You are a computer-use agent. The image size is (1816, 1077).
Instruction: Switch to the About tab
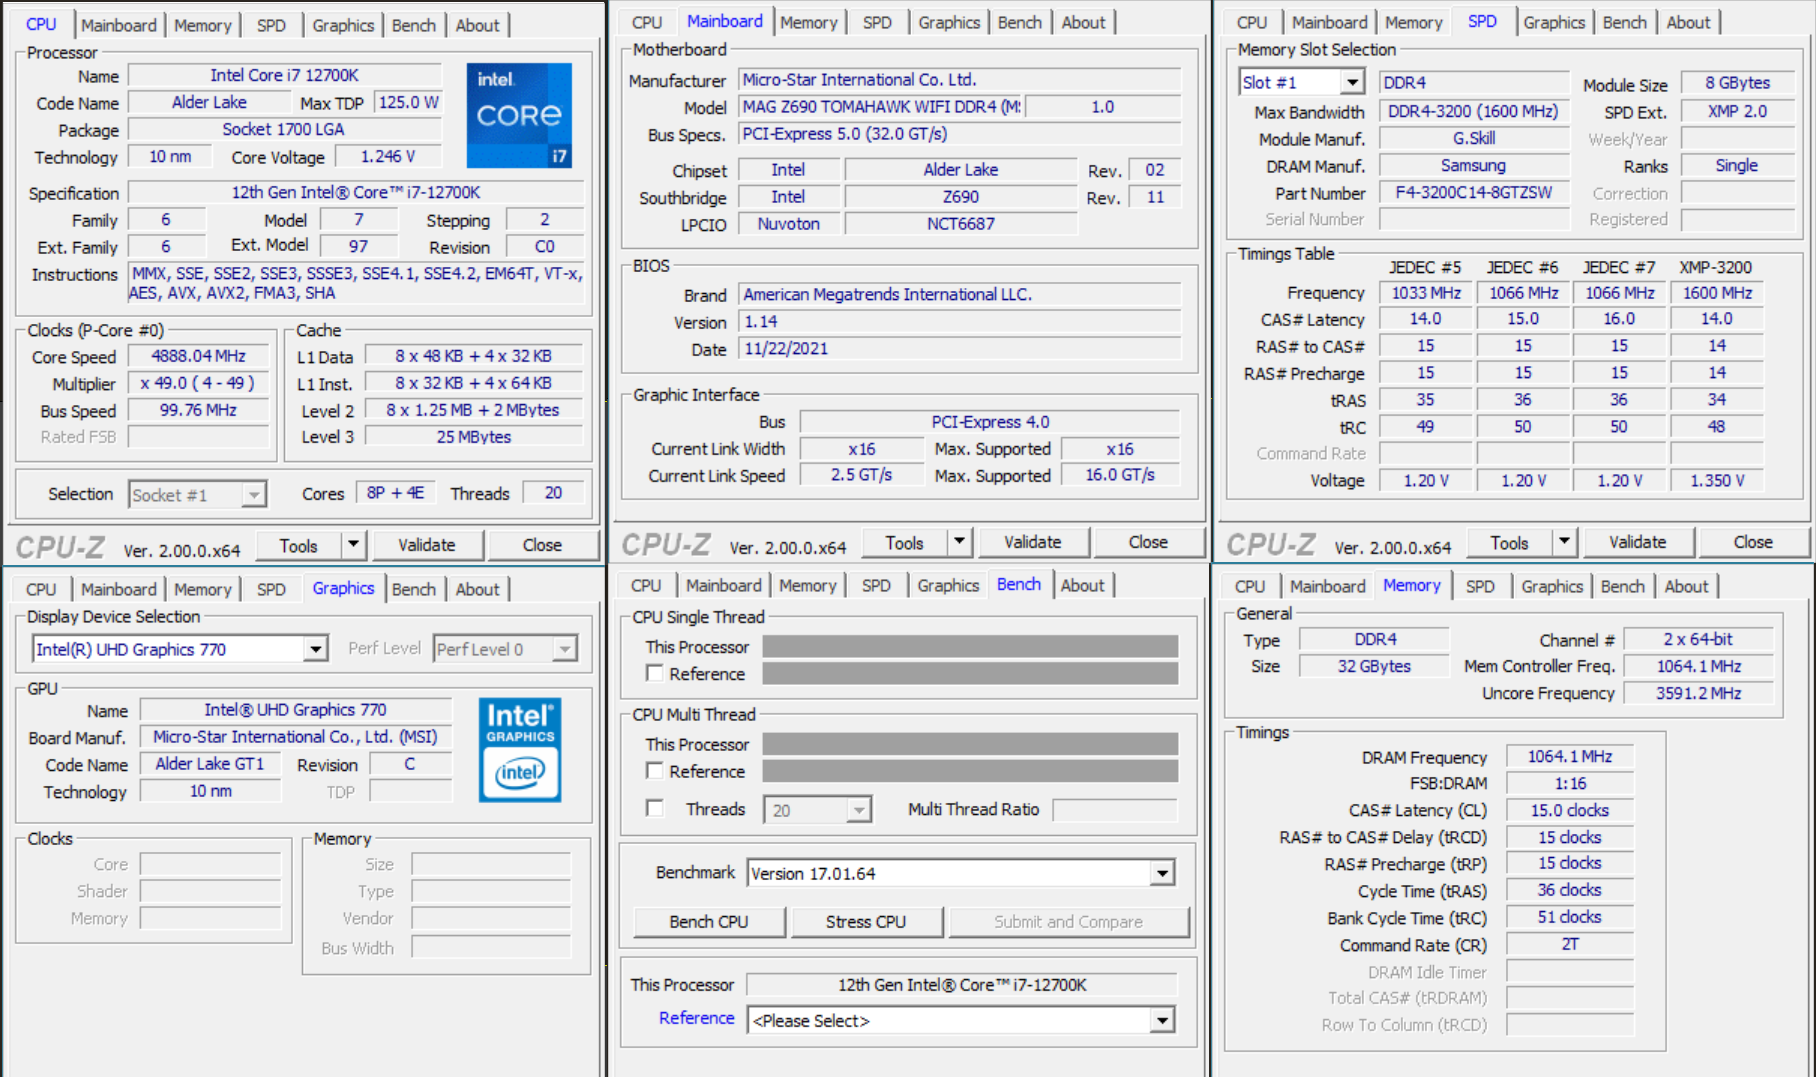[x=478, y=25]
